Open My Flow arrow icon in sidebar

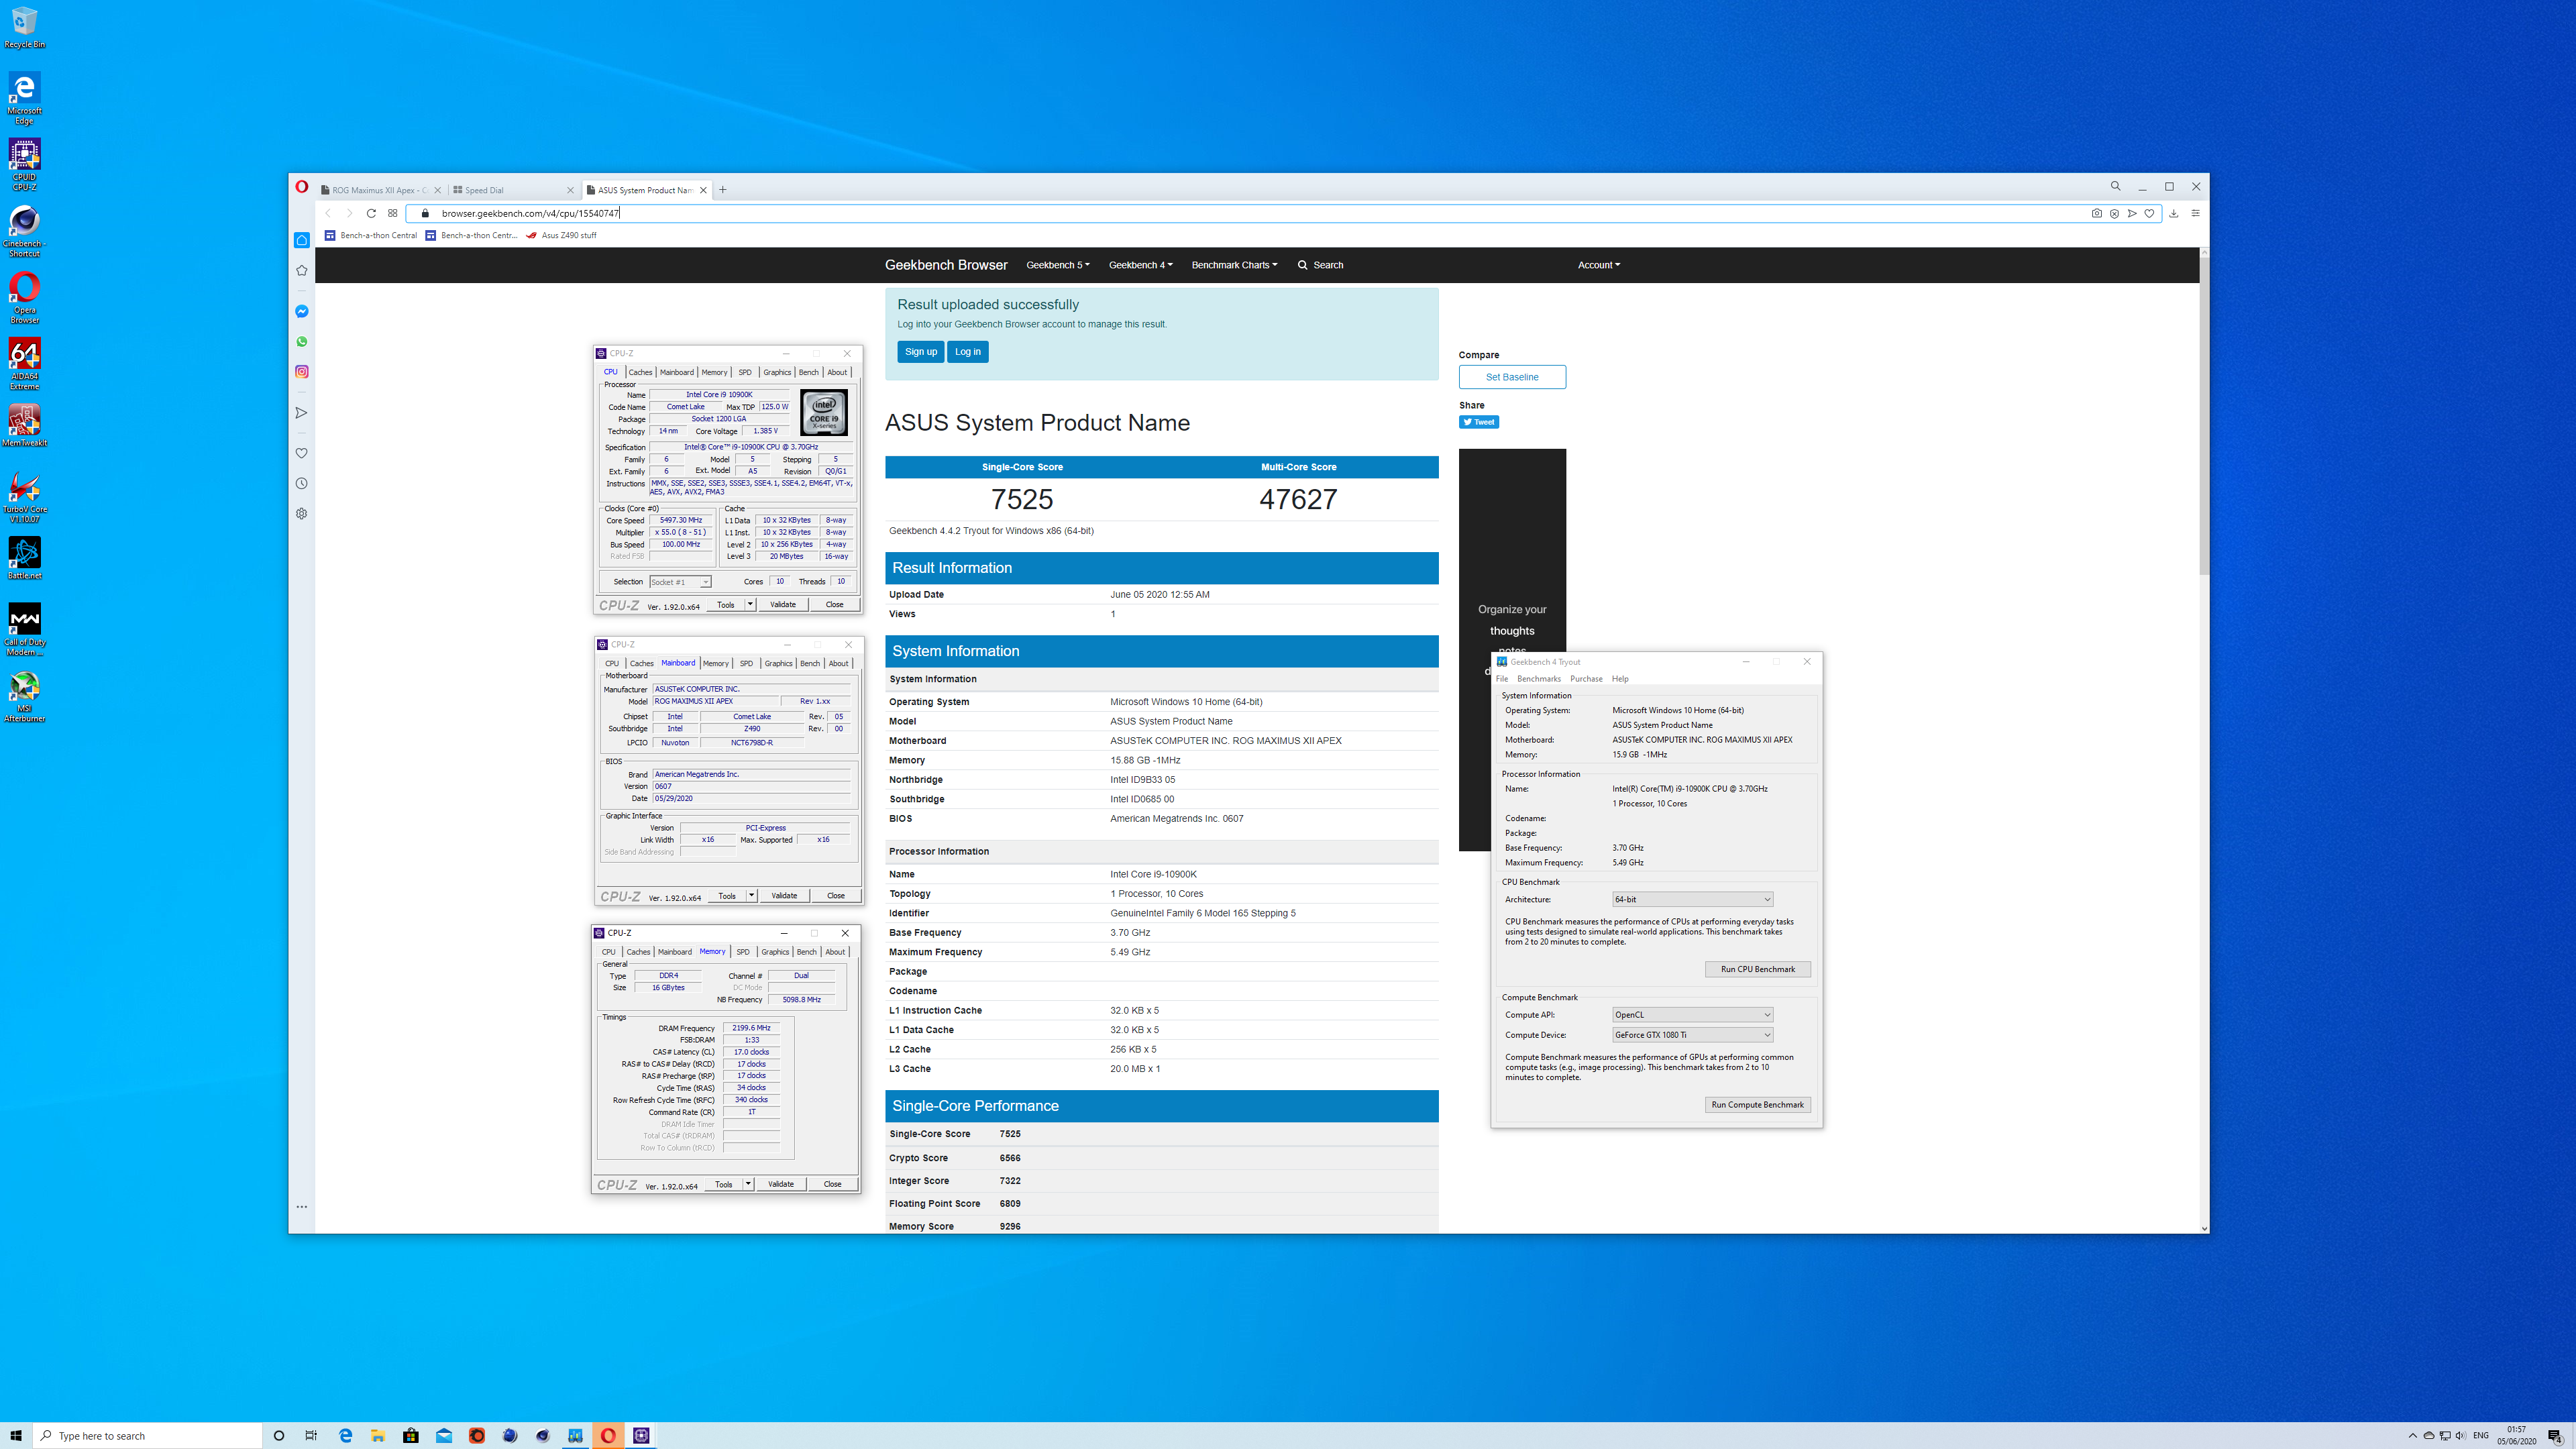302,413
